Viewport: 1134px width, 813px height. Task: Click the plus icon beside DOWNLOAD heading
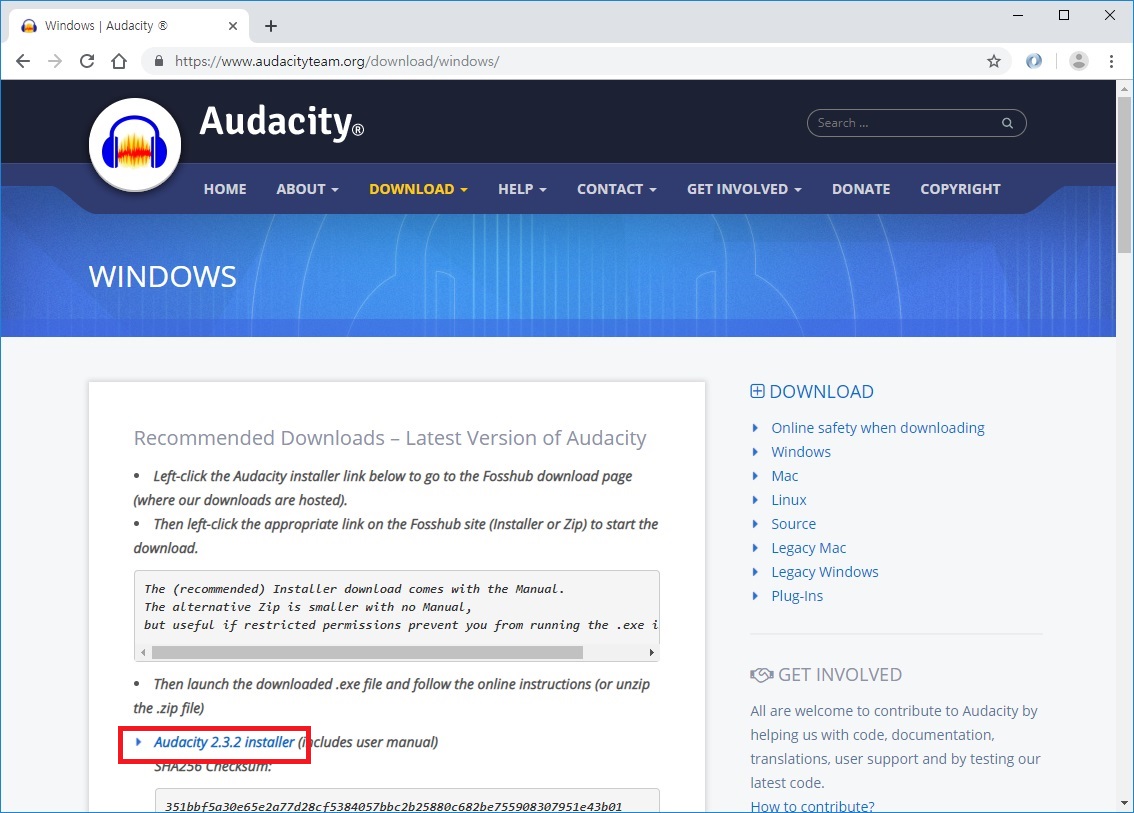(757, 391)
